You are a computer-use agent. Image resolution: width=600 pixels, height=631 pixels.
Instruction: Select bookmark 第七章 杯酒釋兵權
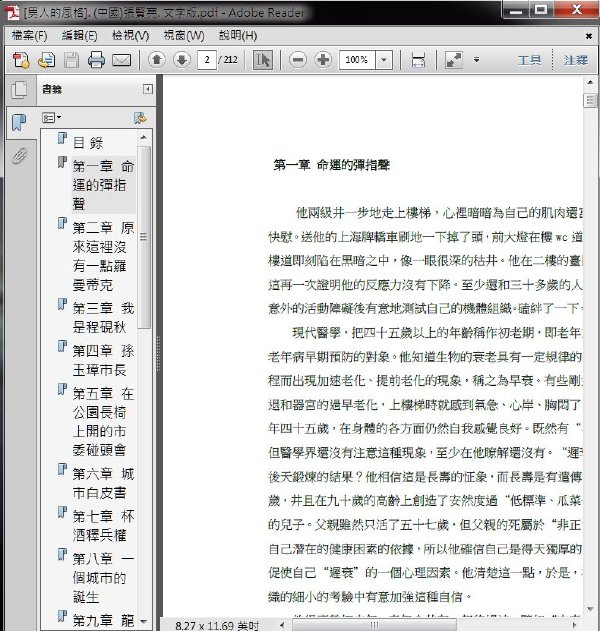coord(103,526)
